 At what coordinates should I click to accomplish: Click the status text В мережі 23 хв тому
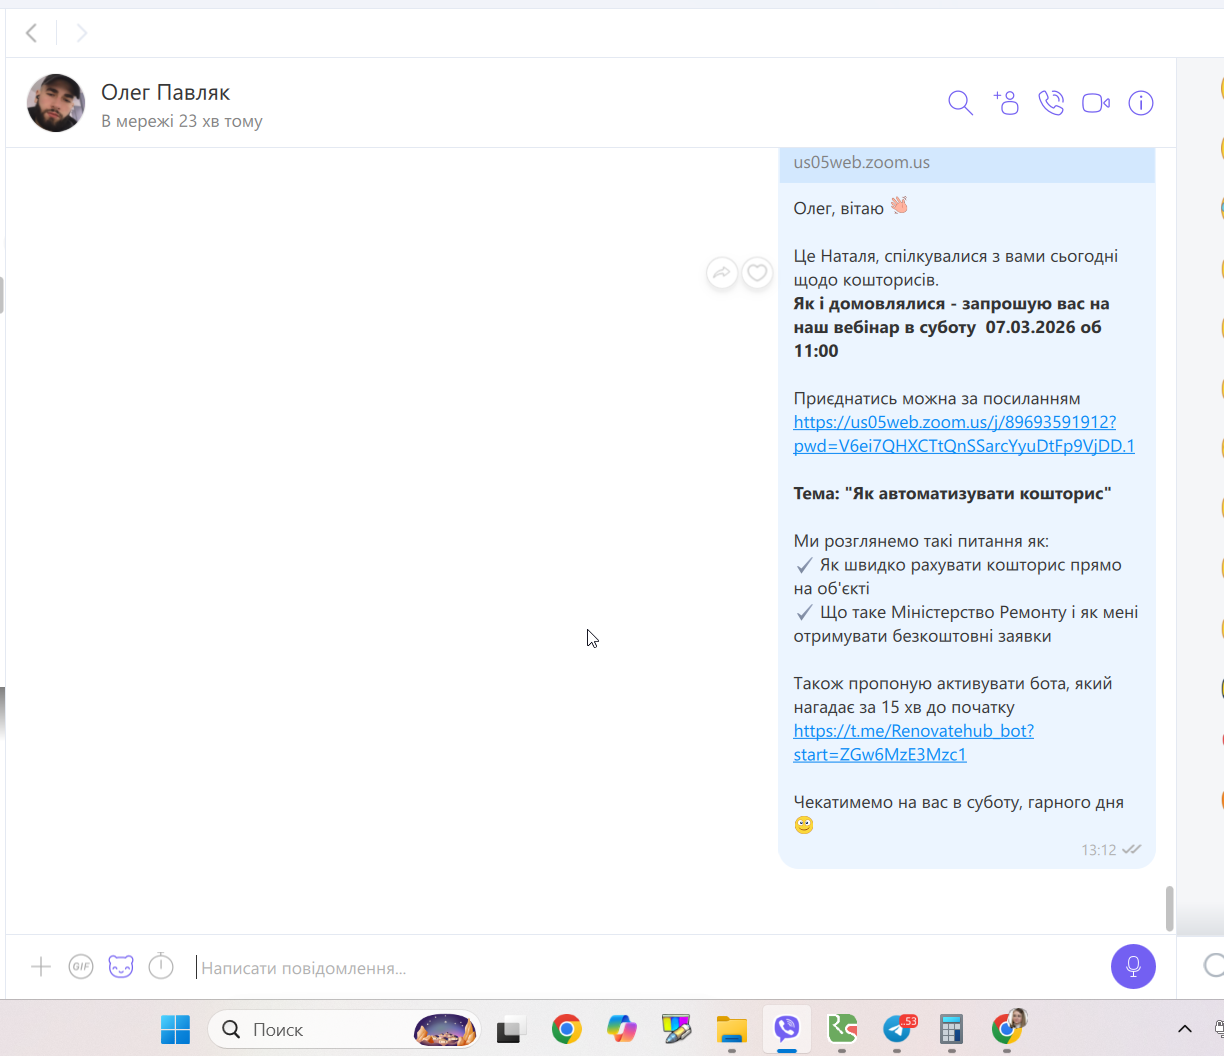point(182,121)
